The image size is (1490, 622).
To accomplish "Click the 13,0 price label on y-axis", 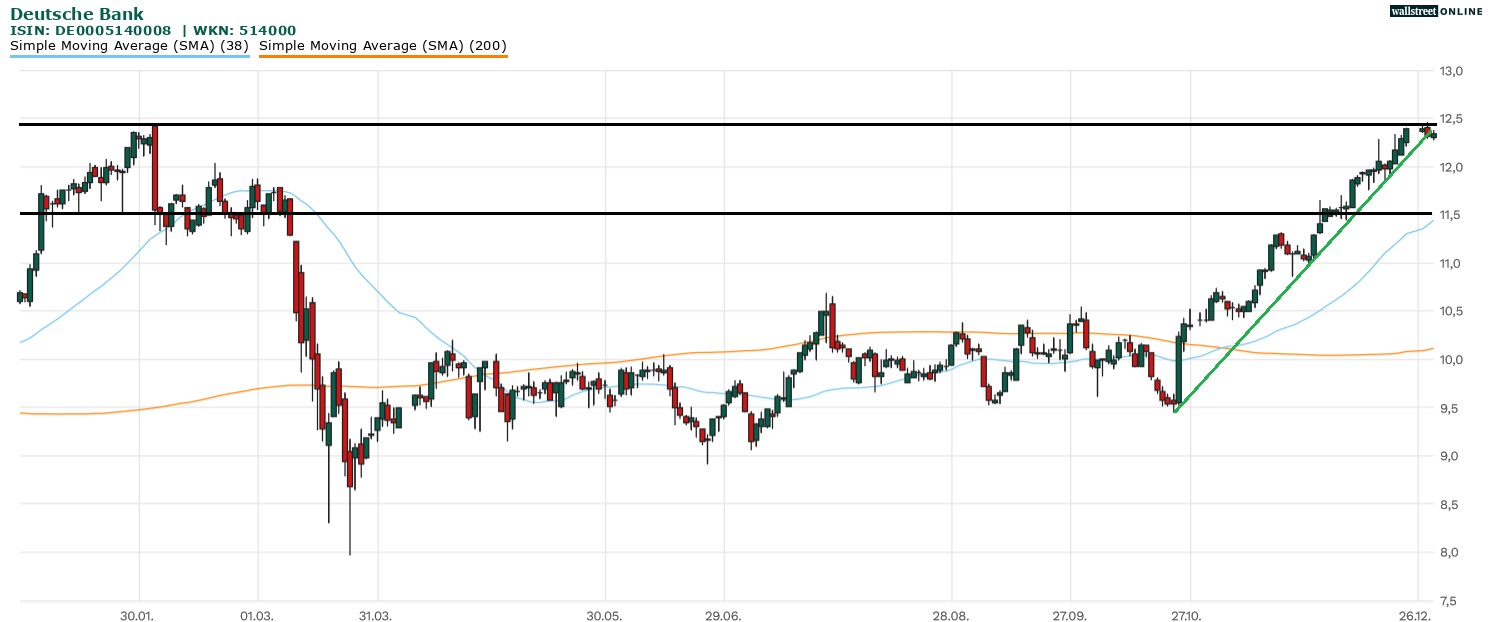I will [1451, 71].
